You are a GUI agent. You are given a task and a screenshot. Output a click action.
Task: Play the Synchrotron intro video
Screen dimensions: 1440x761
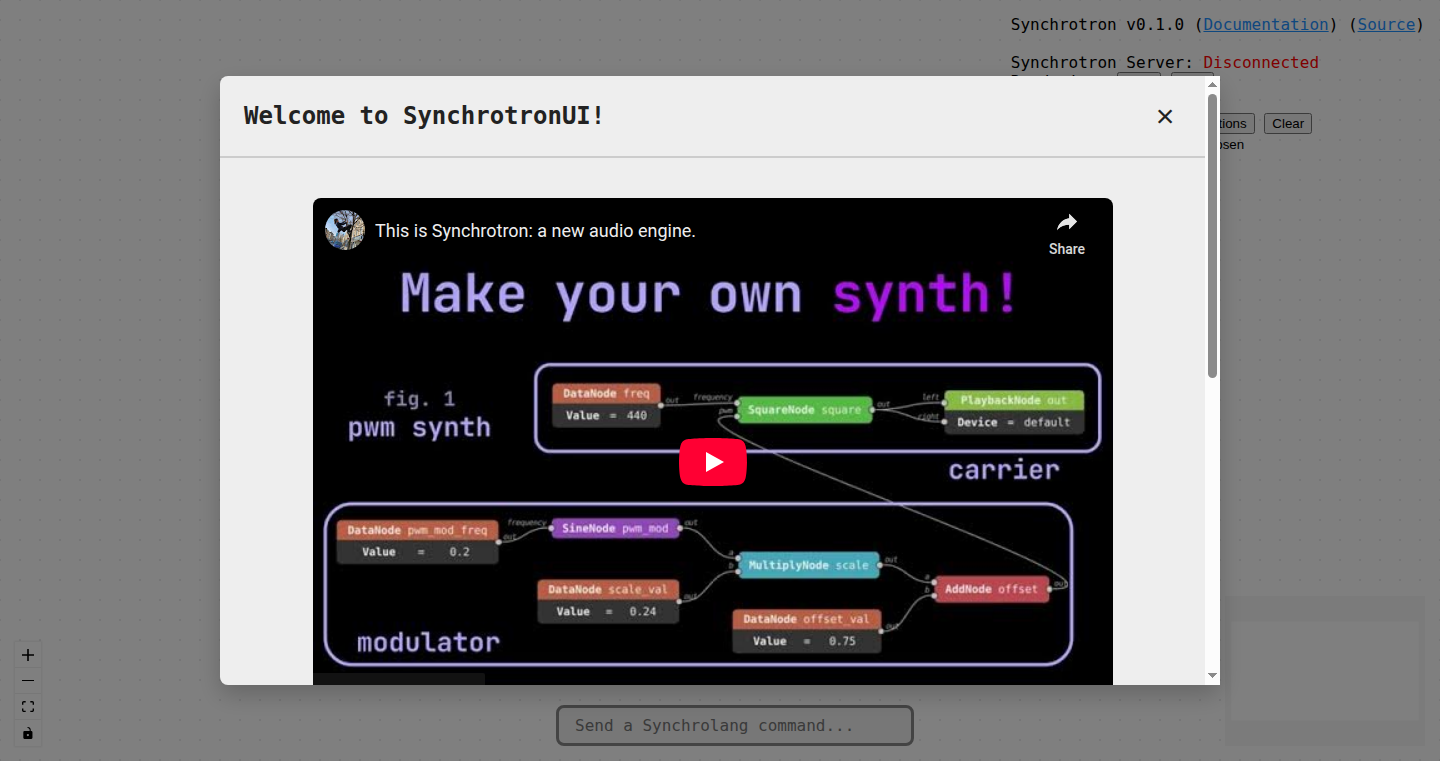tap(713, 462)
